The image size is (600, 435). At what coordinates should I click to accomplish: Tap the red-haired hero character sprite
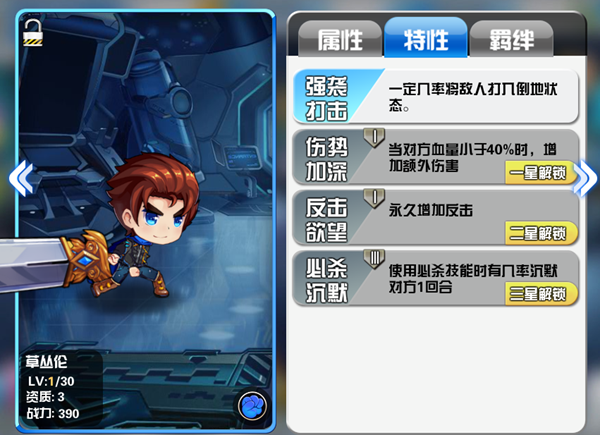[x=149, y=226]
